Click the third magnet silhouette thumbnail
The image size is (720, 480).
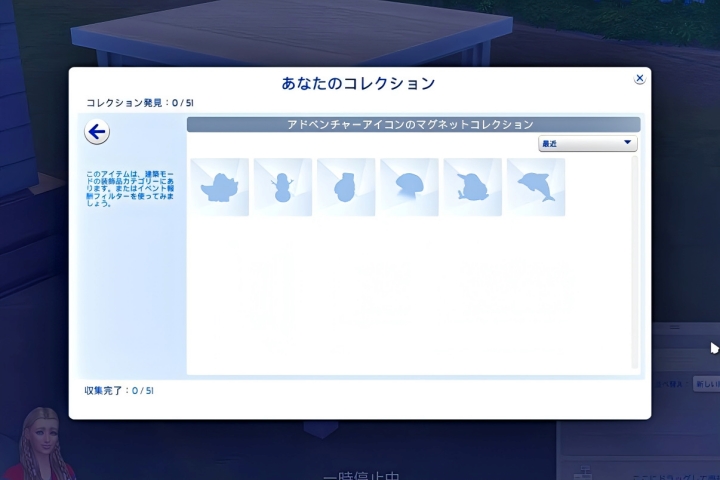(345, 187)
